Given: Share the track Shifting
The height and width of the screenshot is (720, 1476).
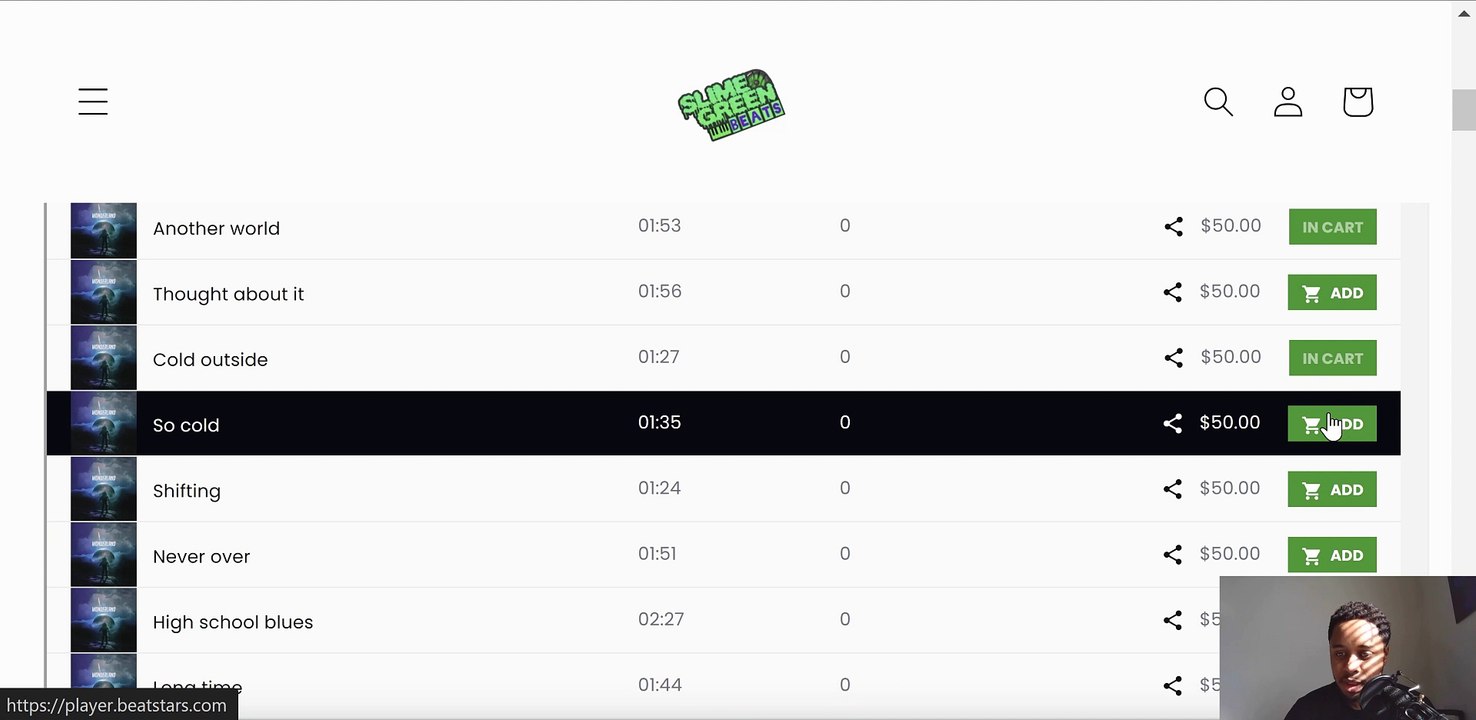Looking at the screenshot, I should click(1173, 489).
